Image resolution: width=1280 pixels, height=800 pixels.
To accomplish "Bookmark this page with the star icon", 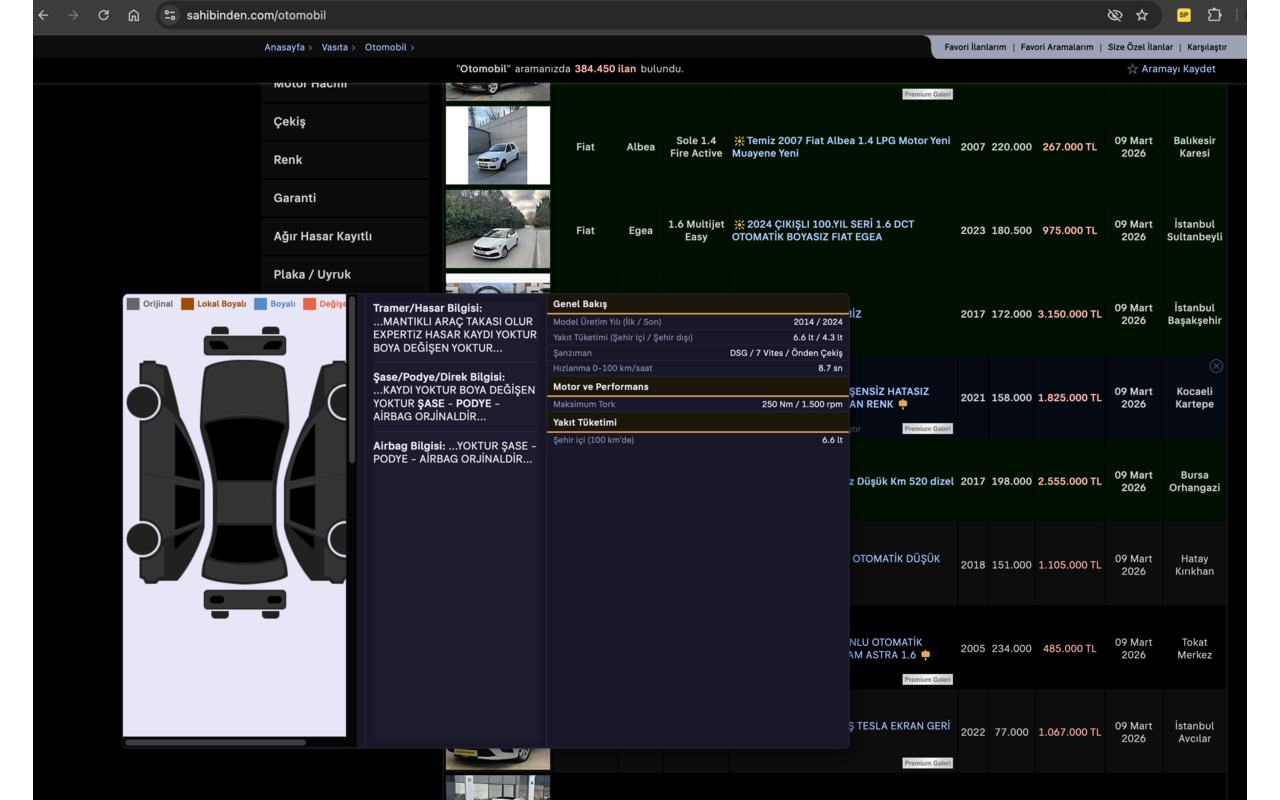I will pyautogui.click(x=1142, y=15).
